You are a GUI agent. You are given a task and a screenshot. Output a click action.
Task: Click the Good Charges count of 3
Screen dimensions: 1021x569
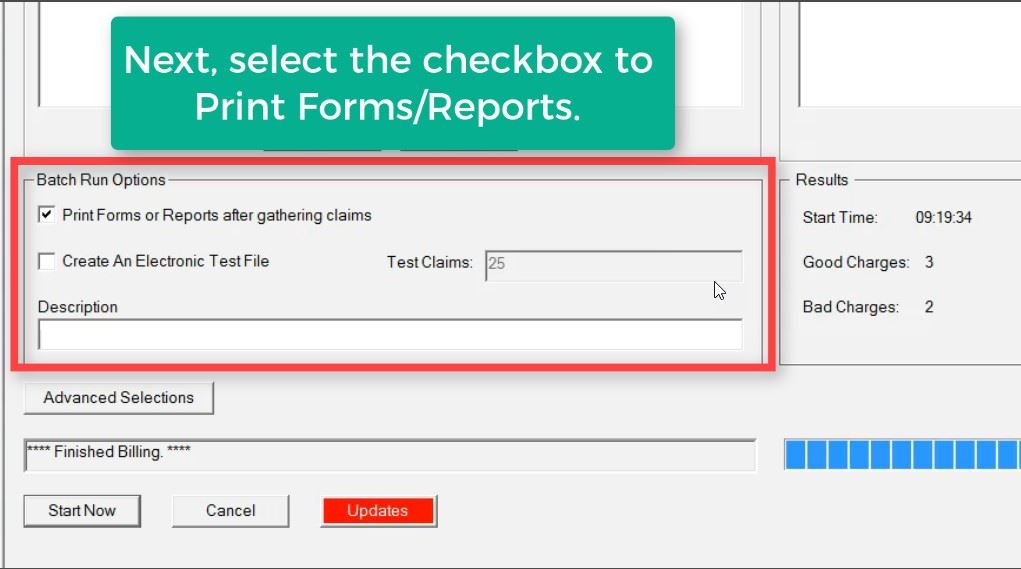929,263
